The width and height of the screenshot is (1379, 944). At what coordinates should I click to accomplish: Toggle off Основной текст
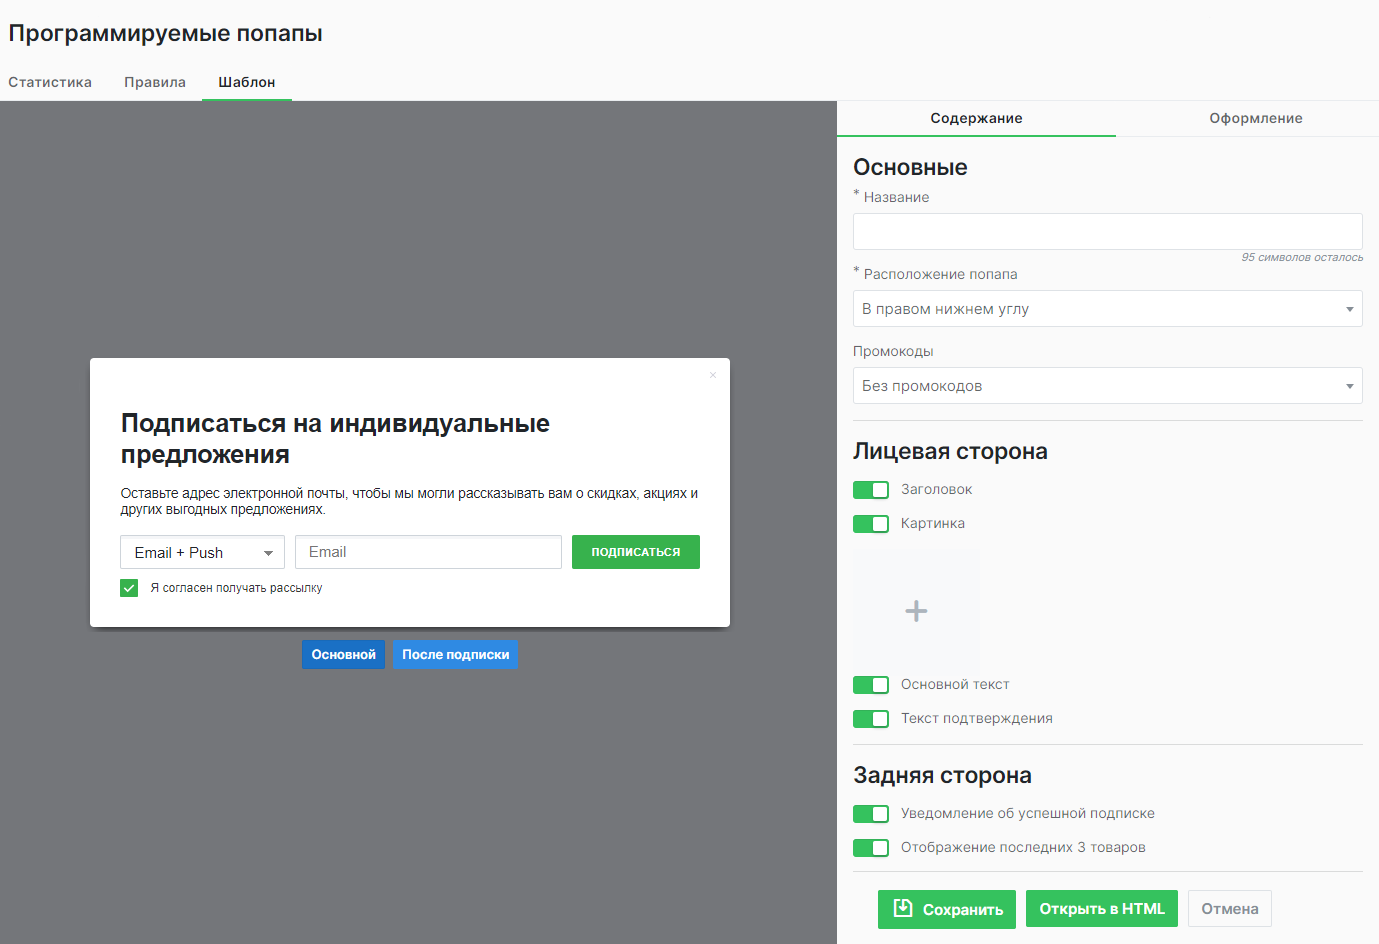(870, 685)
